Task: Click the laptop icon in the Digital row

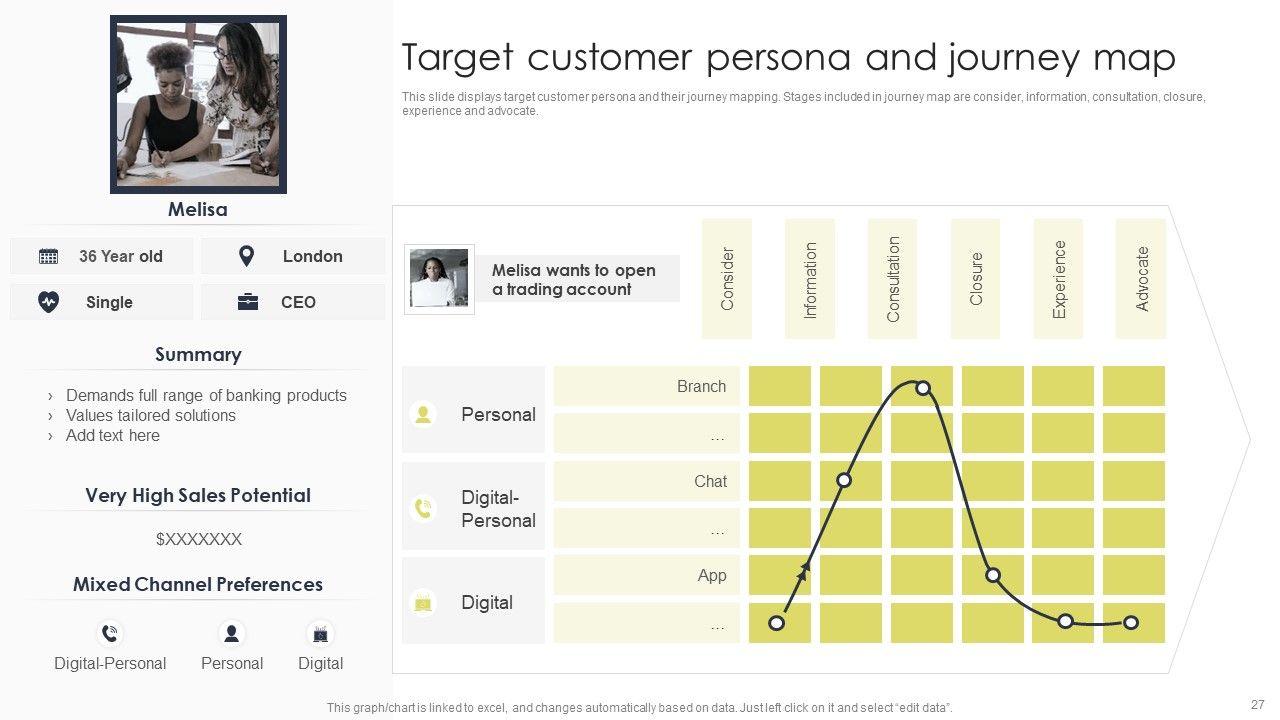Action: 423,602
